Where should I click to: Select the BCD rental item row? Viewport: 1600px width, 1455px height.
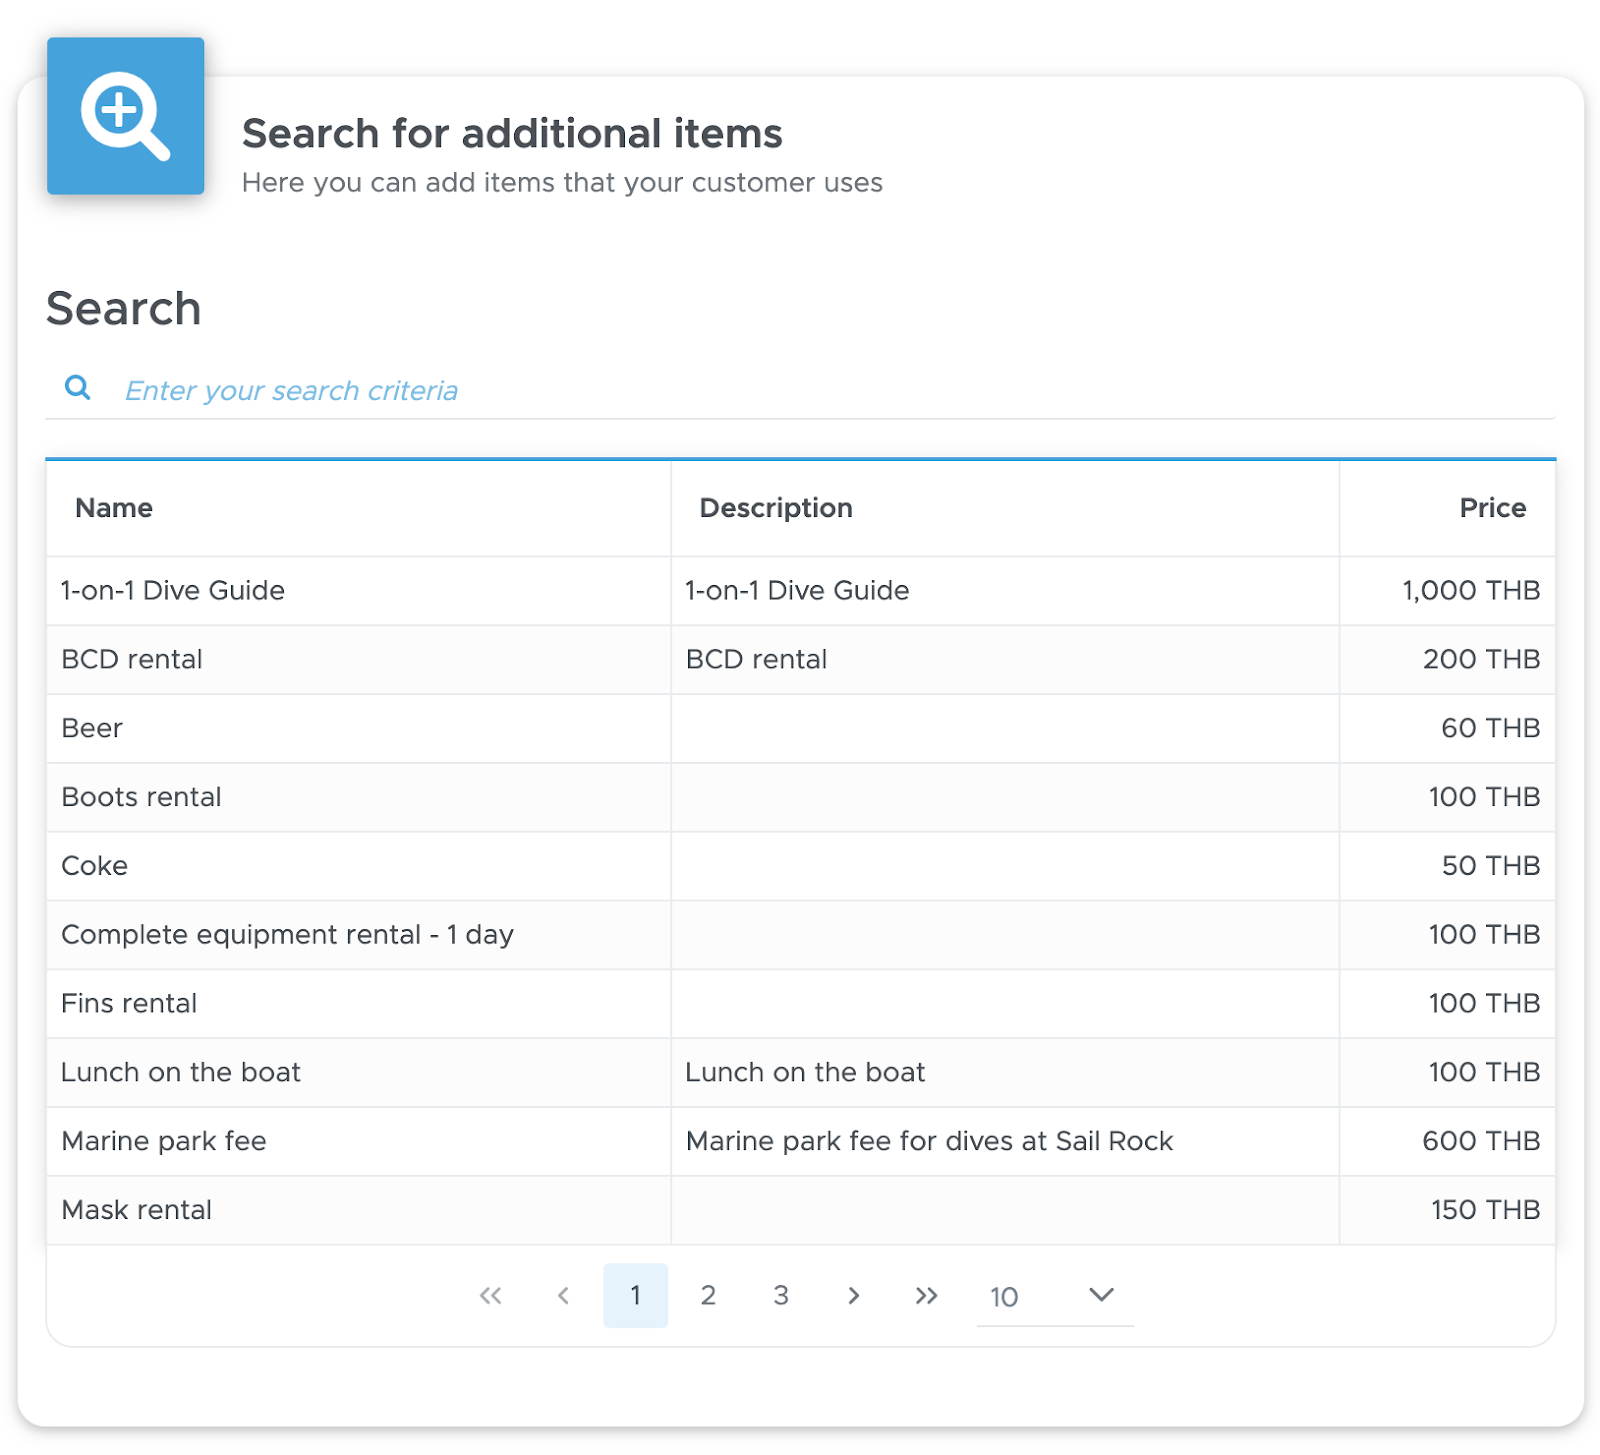tap(800, 660)
